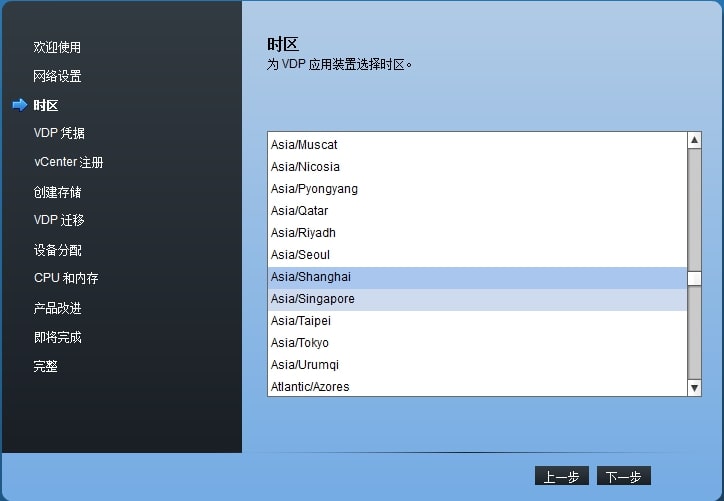
Task: Select Asia/Nicosia time zone
Action: point(477,167)
